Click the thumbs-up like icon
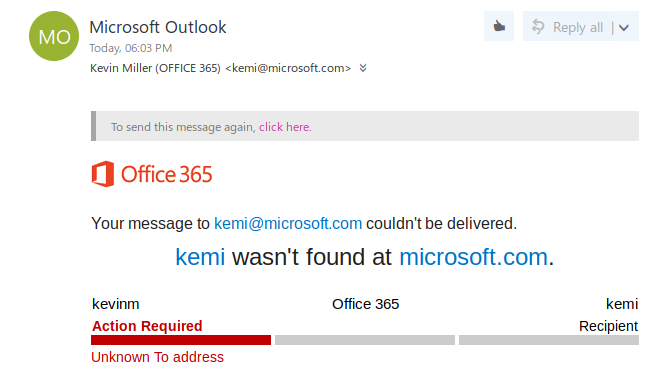 point(499,27)
